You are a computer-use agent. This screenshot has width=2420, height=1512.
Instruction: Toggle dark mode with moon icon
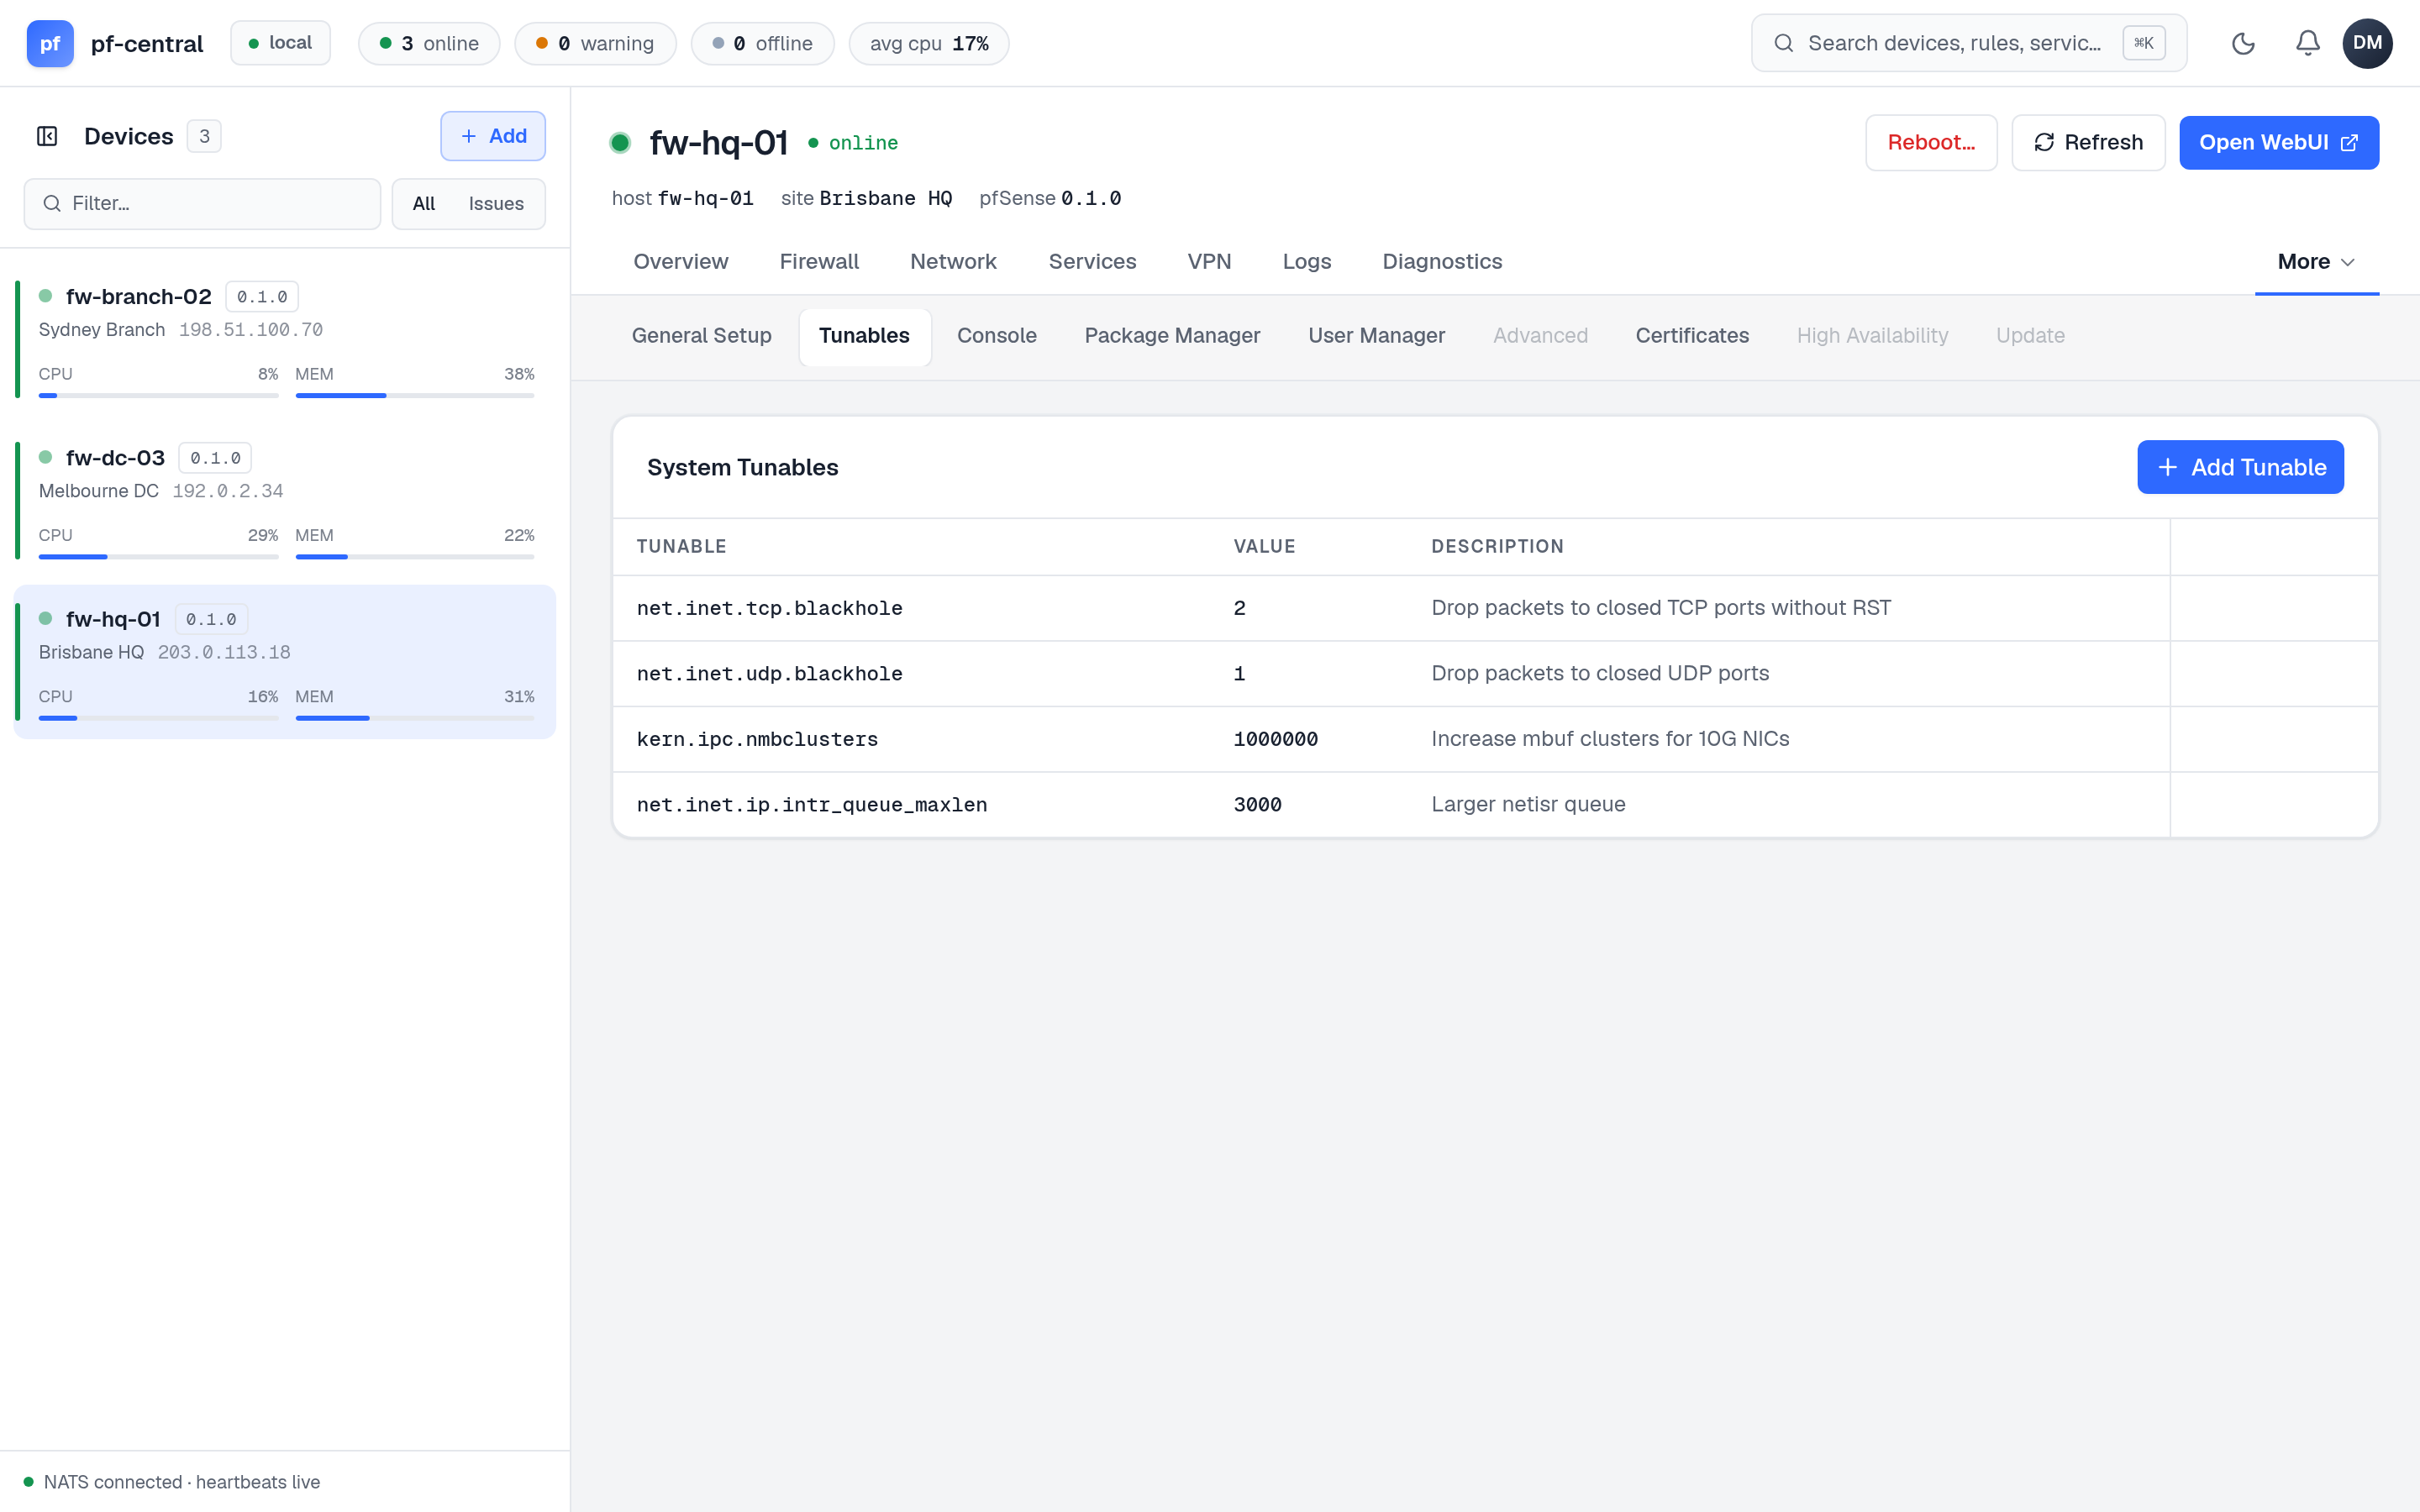(x=2243, y=43)
